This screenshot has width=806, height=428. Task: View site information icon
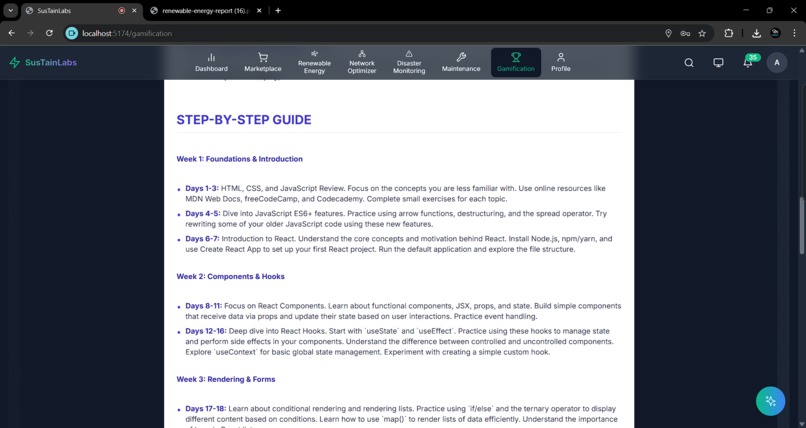coord(71,33)
